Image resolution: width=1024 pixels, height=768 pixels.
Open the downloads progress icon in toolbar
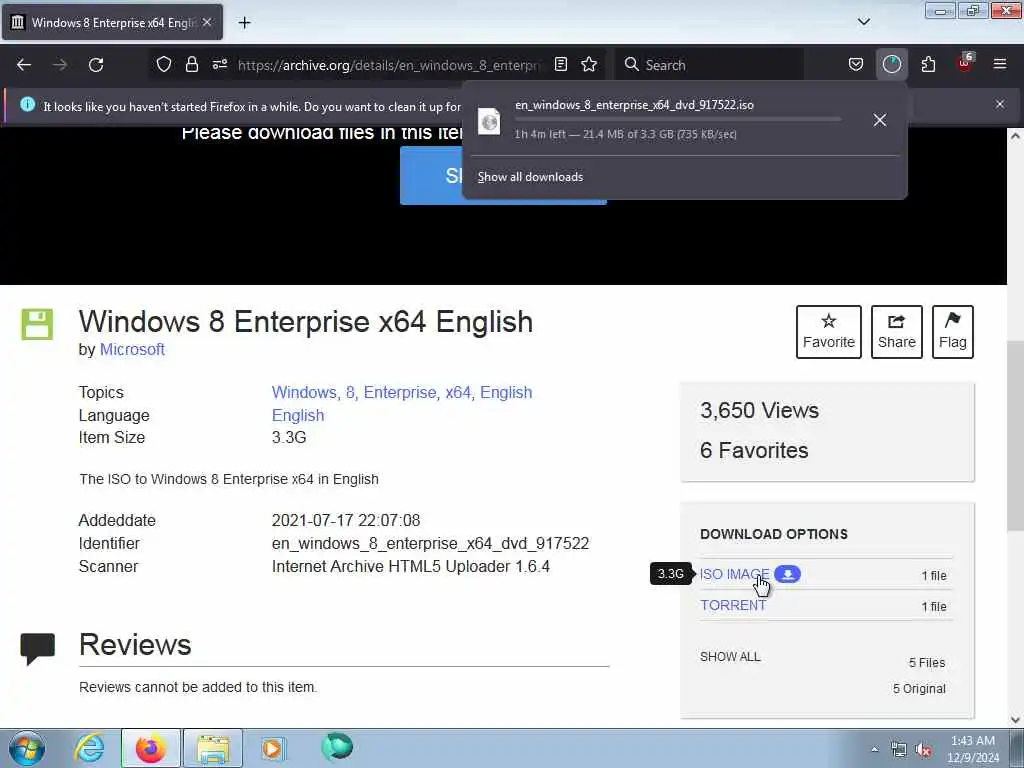(x=891, y=65)
